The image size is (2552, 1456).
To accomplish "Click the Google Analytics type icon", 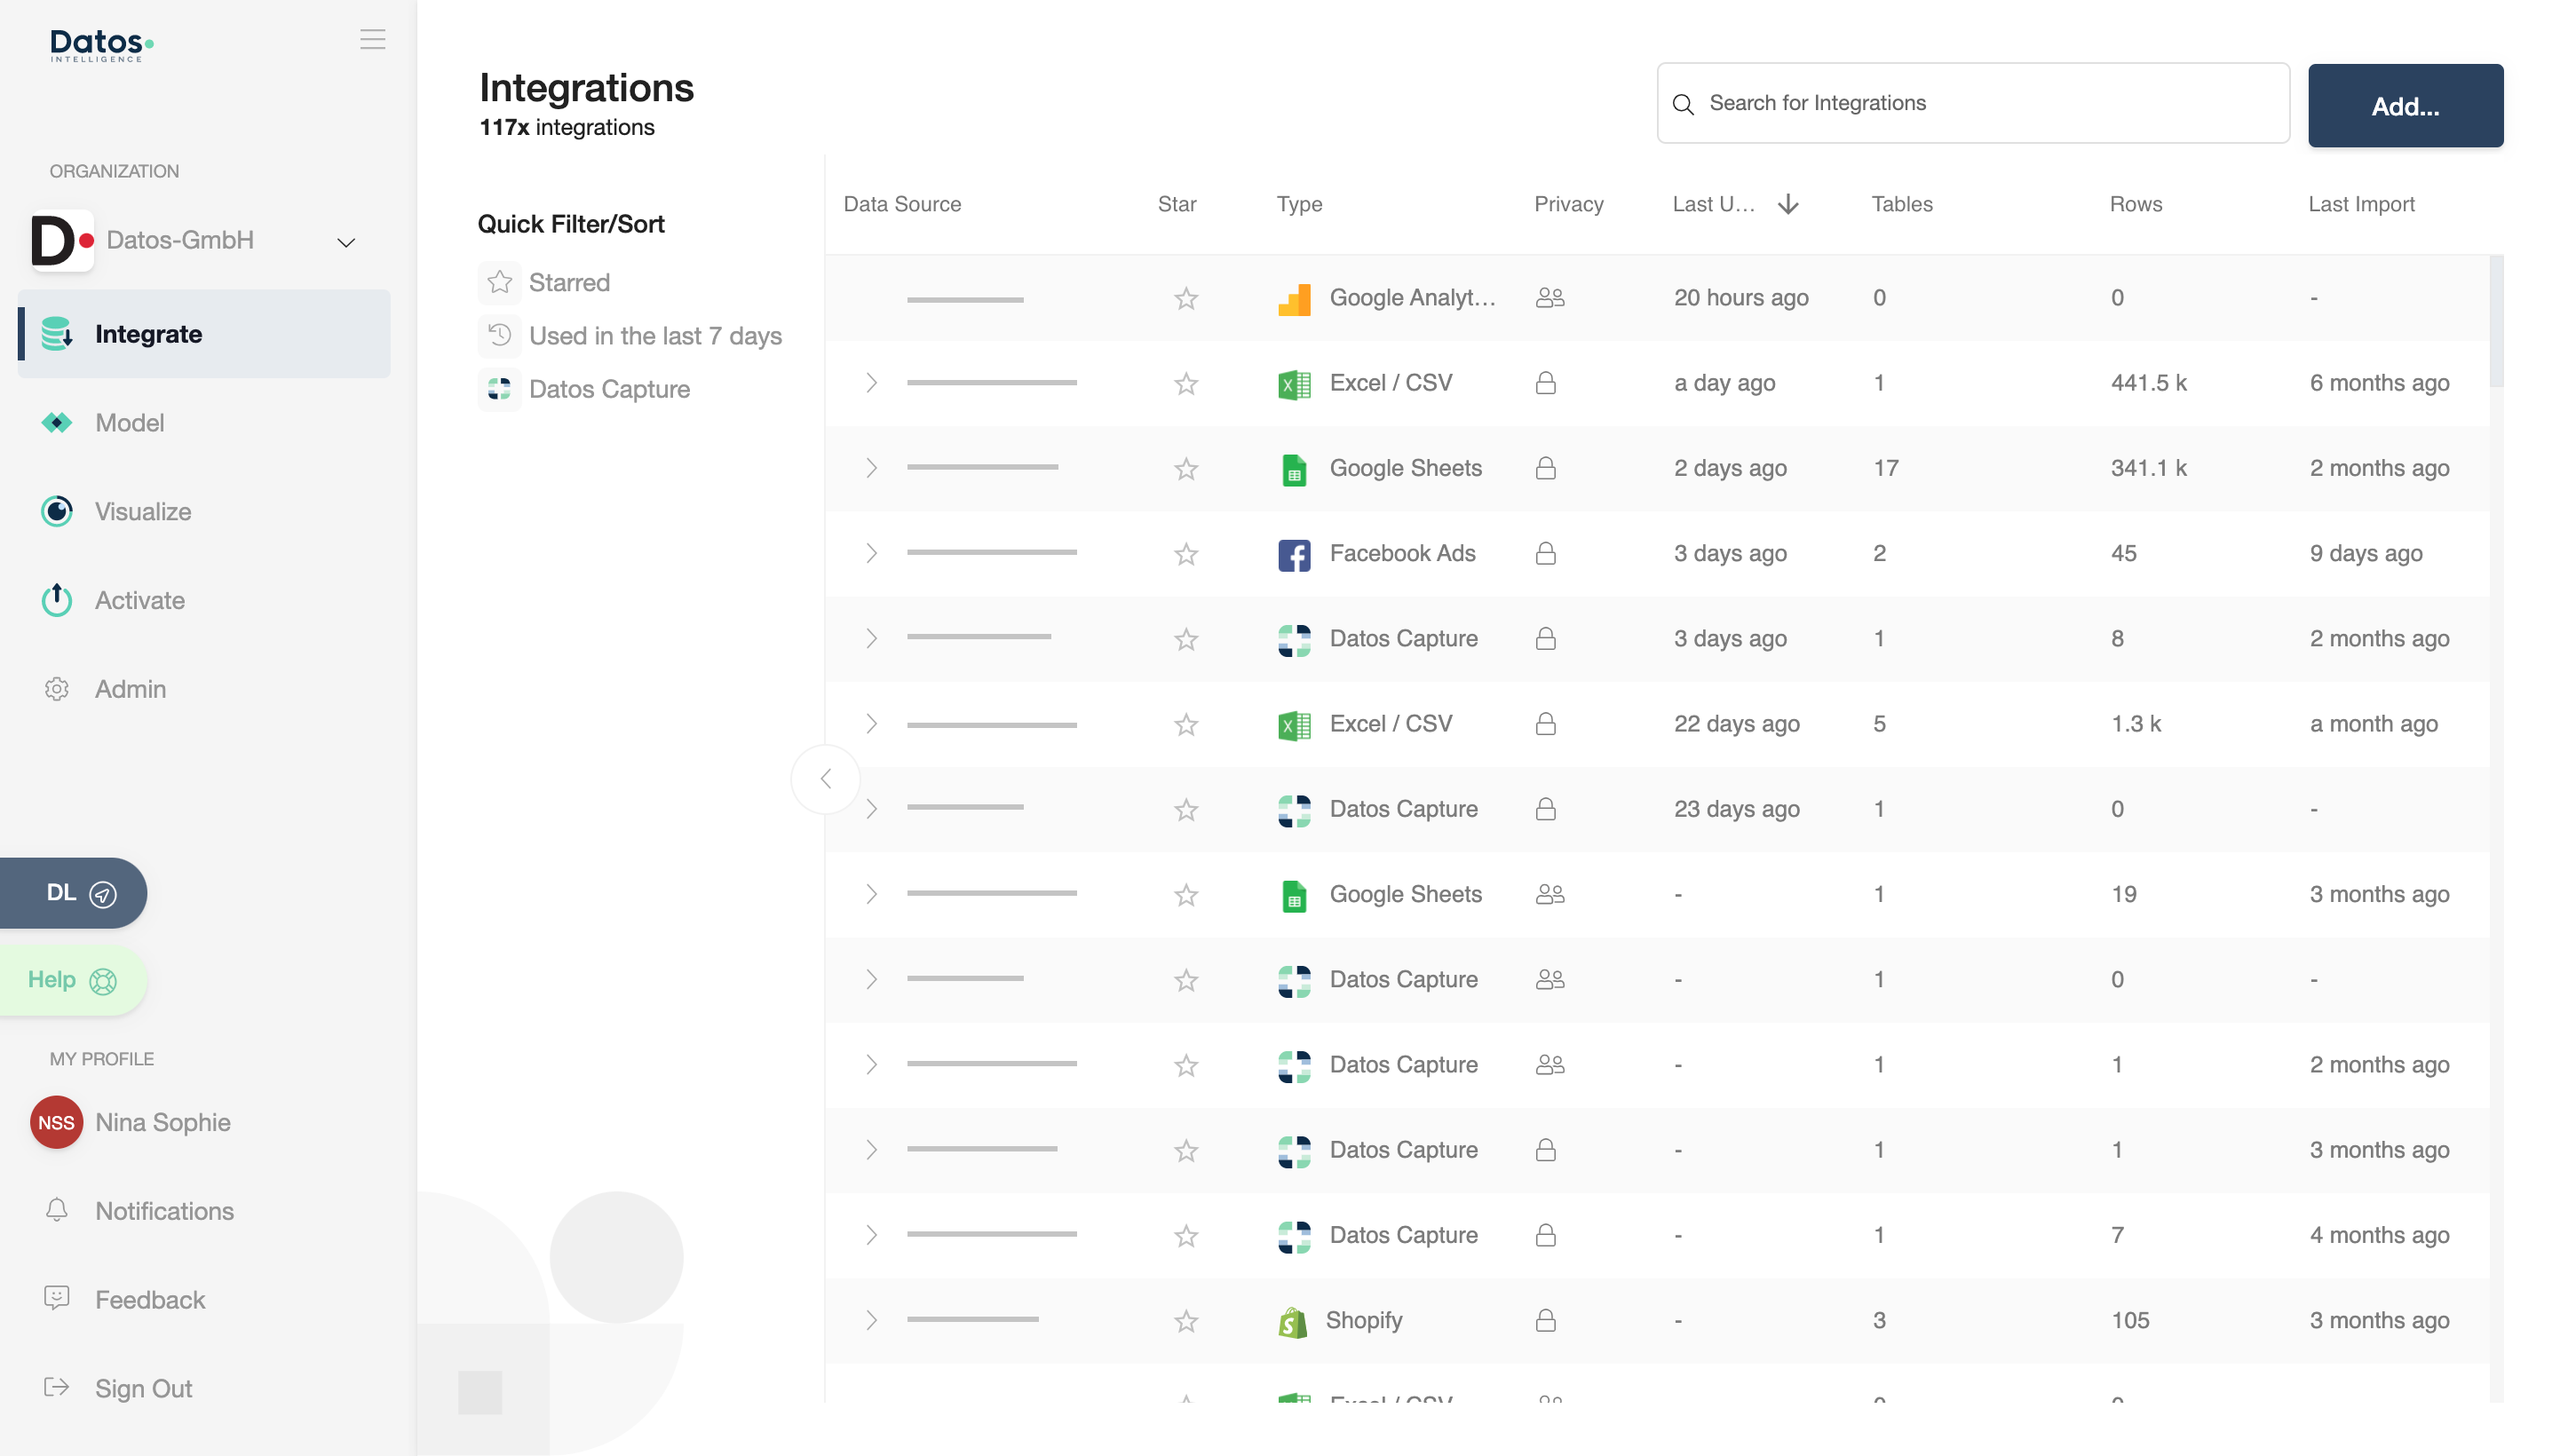I will point(1294,298).
